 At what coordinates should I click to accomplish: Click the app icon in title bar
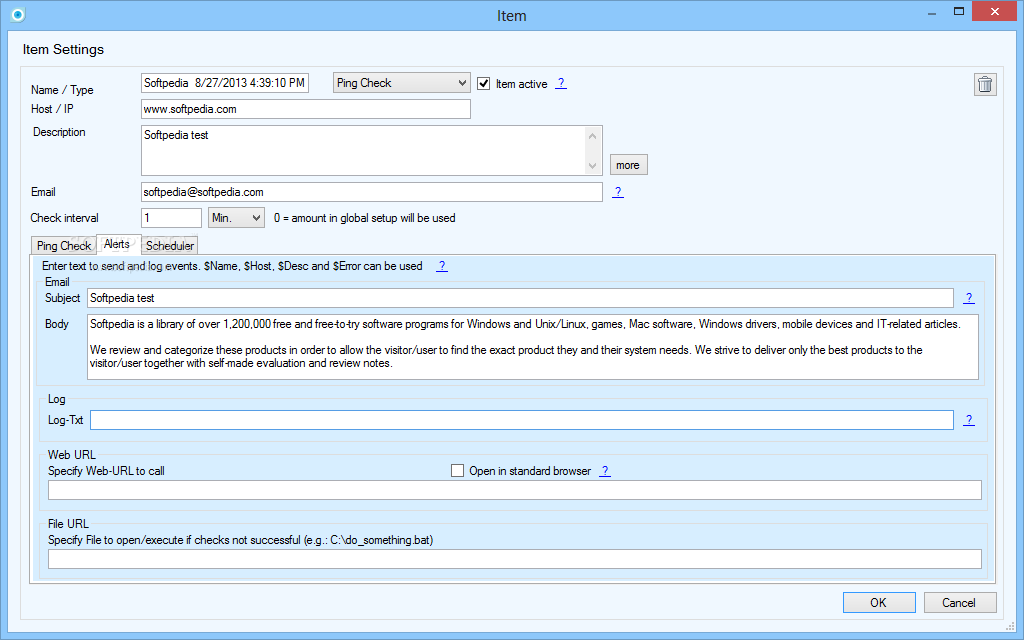[x=18, y=14]
